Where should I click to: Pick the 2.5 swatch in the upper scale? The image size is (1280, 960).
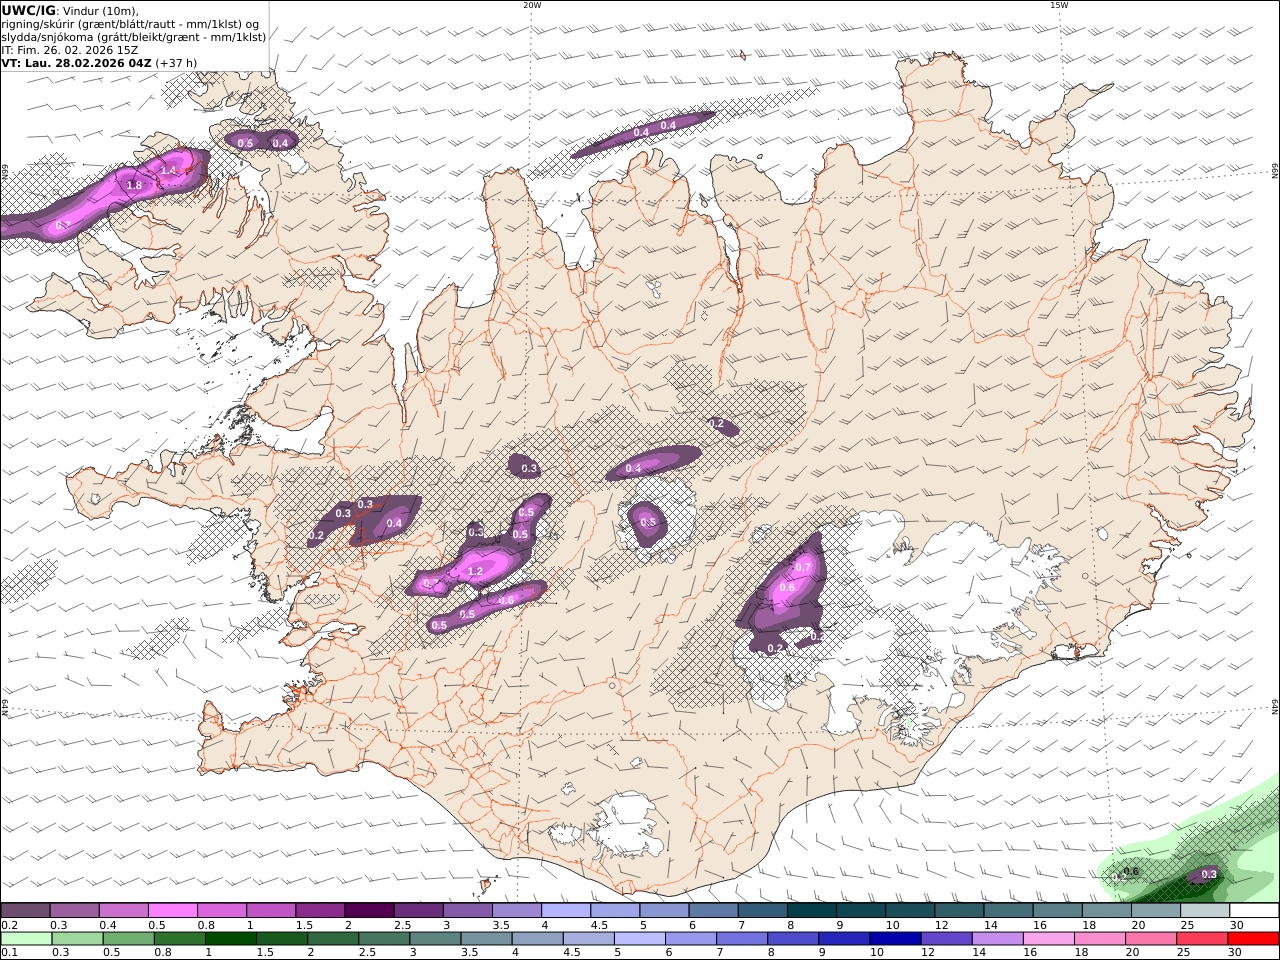418,910
